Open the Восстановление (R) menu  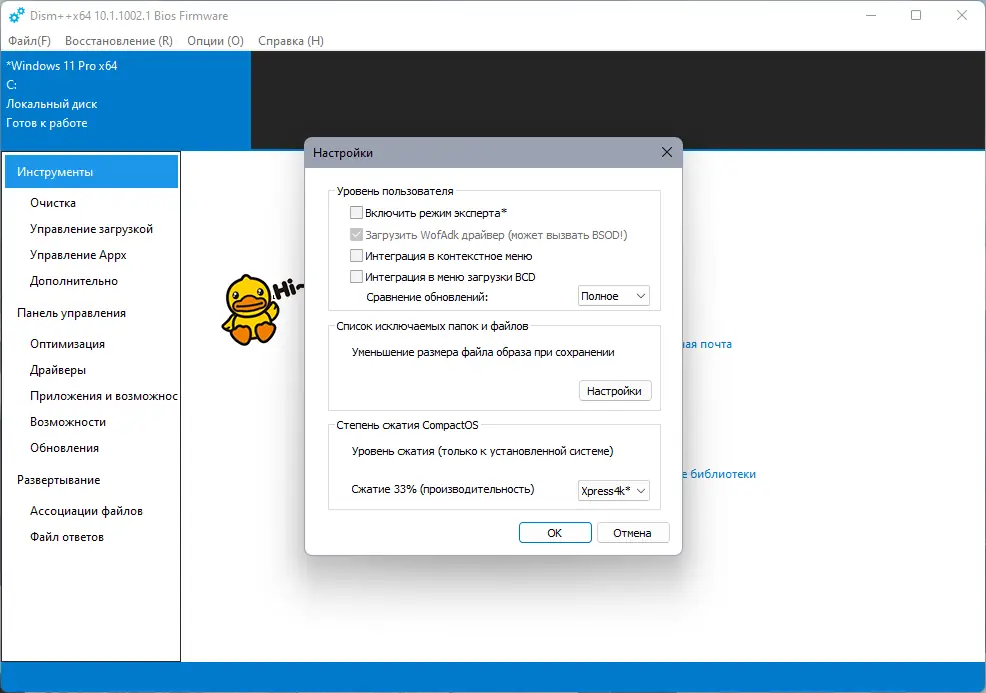coord(119,41)
